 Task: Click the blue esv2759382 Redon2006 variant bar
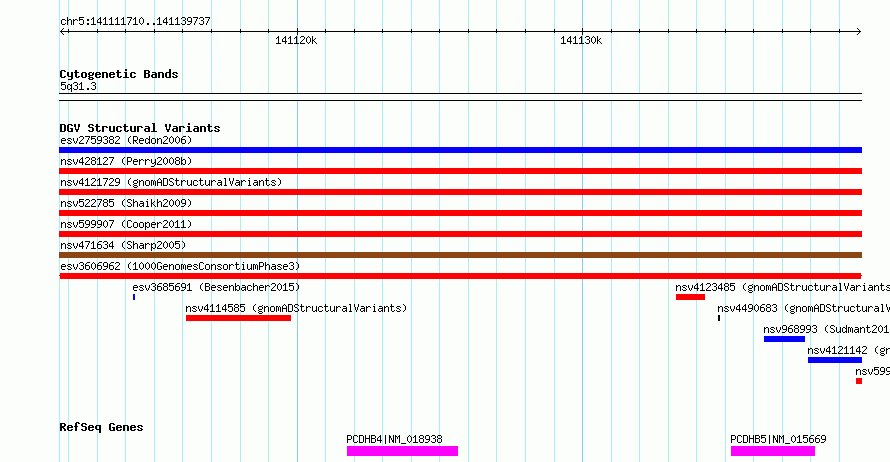[x=460, y=150]
